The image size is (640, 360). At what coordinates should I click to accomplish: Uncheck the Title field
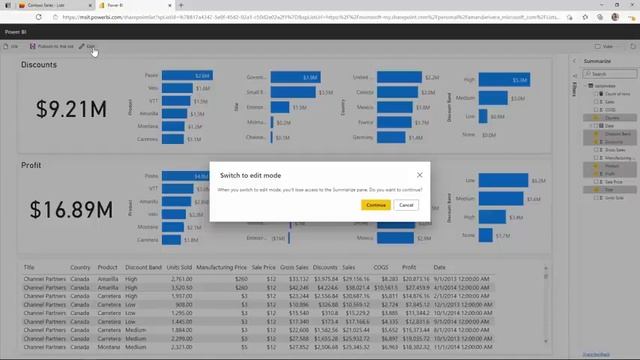tap(596, 190)
